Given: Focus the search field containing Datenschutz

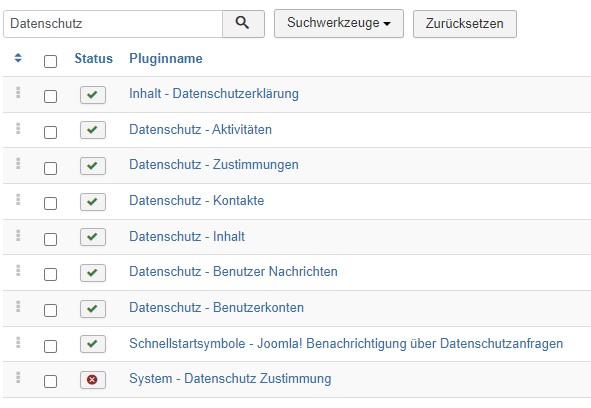Looking at the screenshot, I should 113,24.
